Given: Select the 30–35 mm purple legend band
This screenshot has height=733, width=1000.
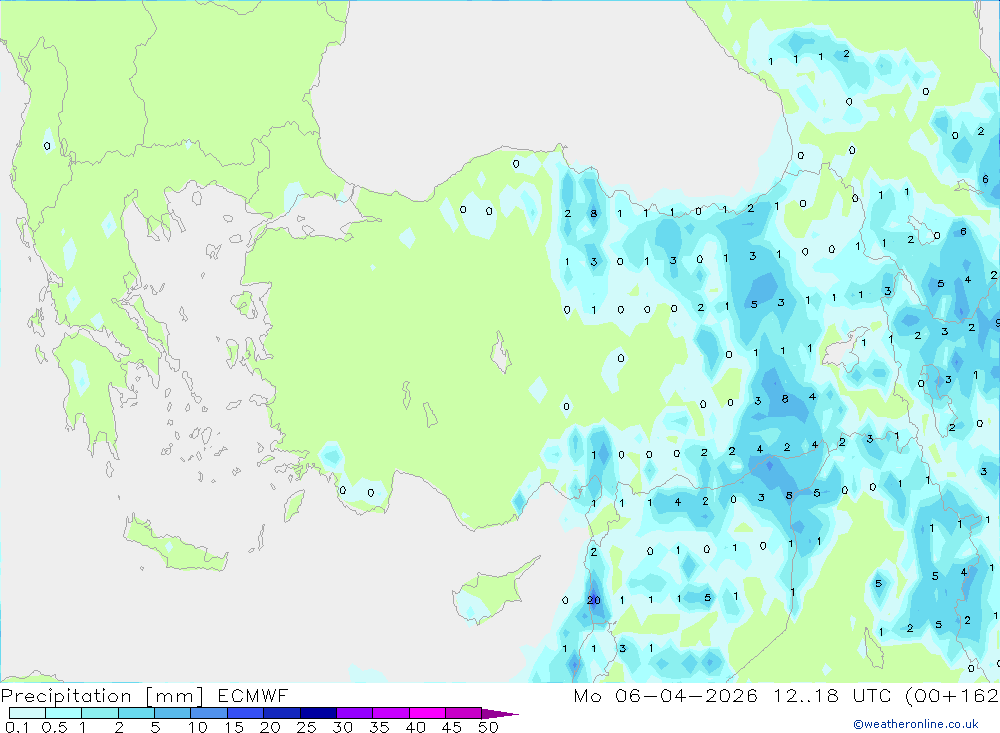Looking at the screenshot, I should [354, 713].
